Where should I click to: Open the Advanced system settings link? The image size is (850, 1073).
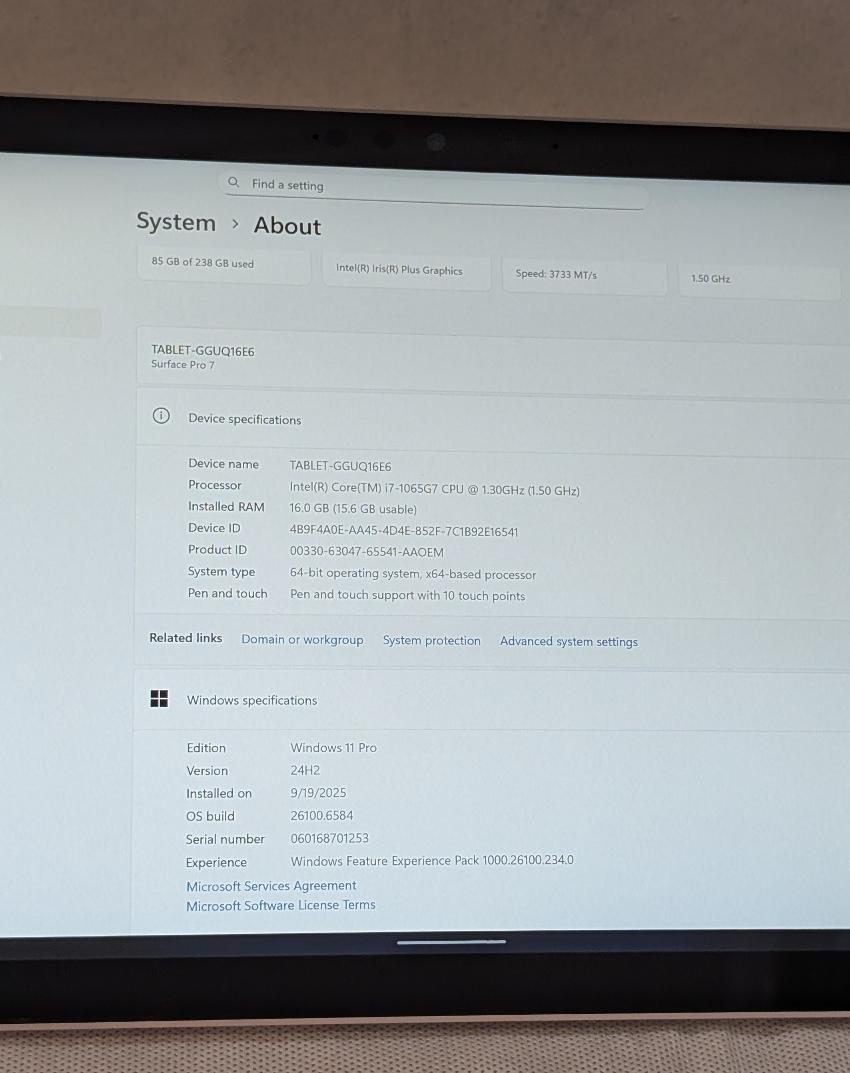point(568,641)
